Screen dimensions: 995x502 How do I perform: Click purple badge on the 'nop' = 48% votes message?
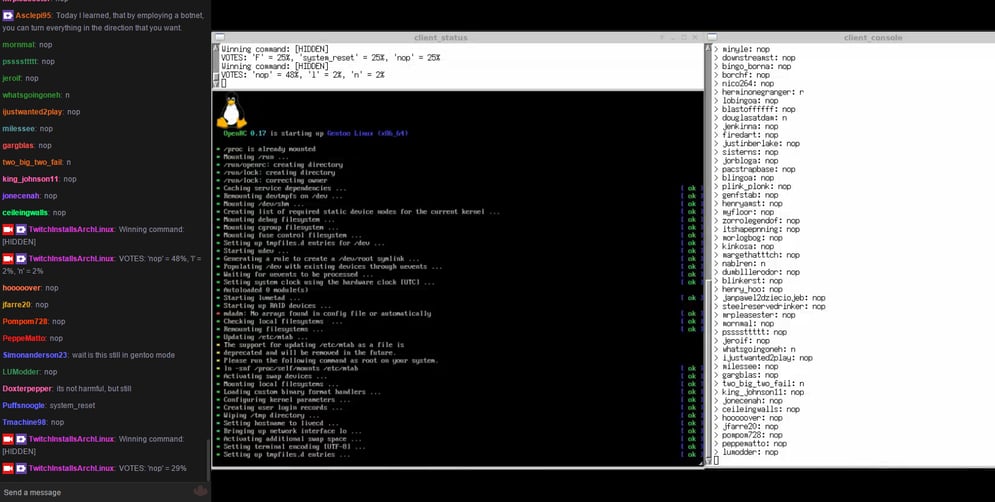click(21, 258)
